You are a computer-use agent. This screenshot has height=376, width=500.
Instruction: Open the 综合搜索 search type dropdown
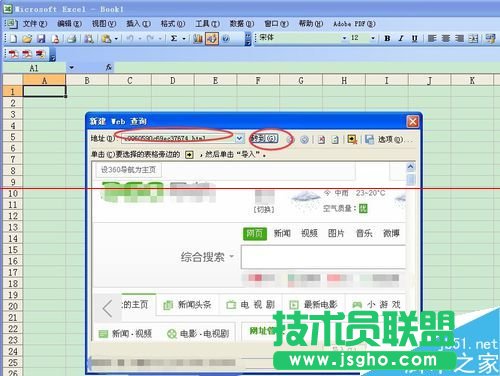231,257
